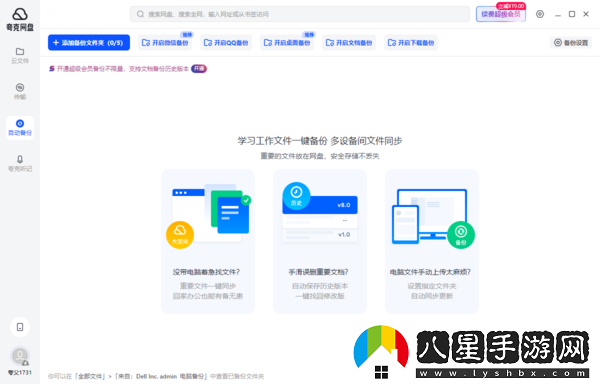Viewport: 600px width, 384px height.
Task: Click the ¥19.00 discount red badge
Action: (x=511, y=6)
